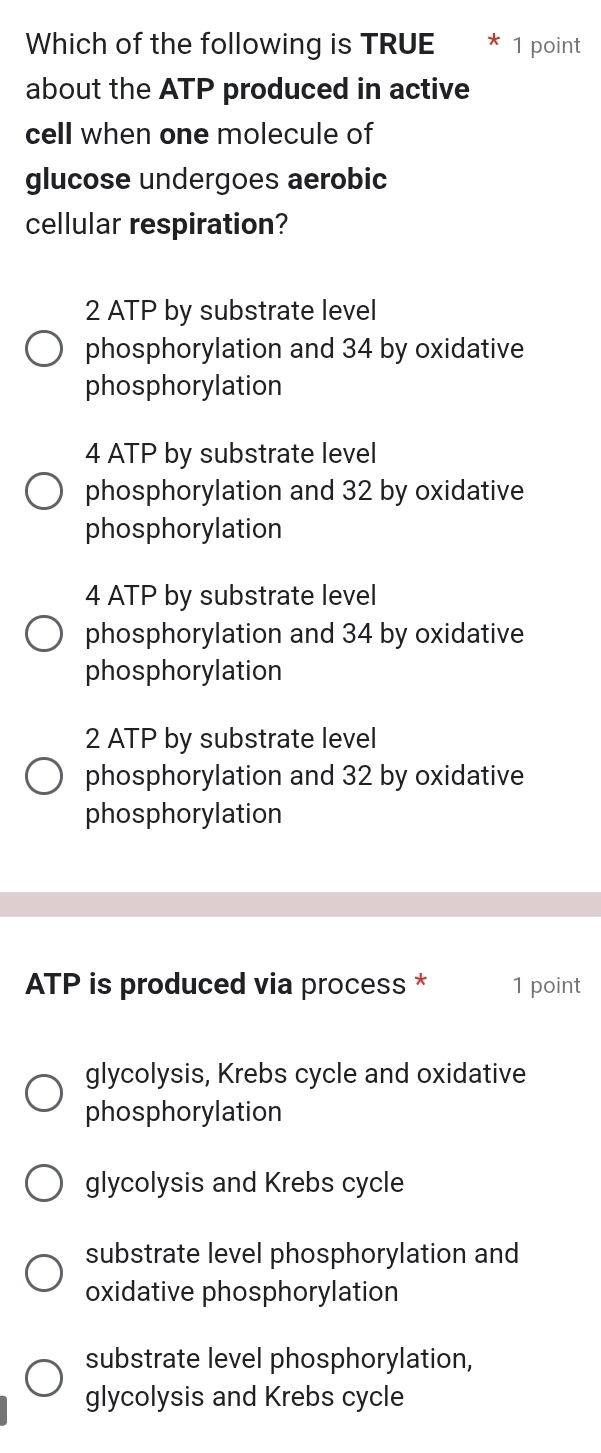Select "4 ATP by substrate level phosphorylation and 34 by oxidative phosphorylation"
The width and height of the screenshot is (601, 1453).
pyautogui.click(x=44, y=633)
